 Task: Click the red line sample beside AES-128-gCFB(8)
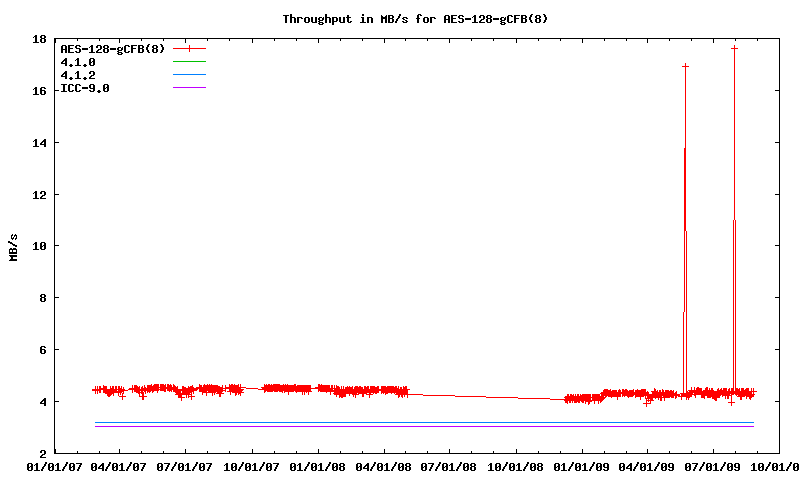click(x=189, y=48)
